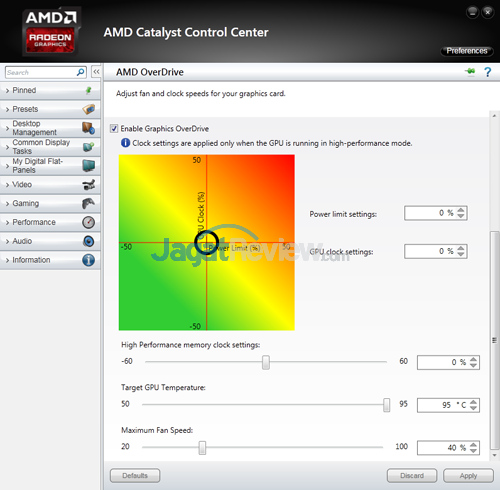Increase memory clock percent with up arrow
Image resolution: width=500 pixels, height=490 pixels.
click(x=473, y=360)
